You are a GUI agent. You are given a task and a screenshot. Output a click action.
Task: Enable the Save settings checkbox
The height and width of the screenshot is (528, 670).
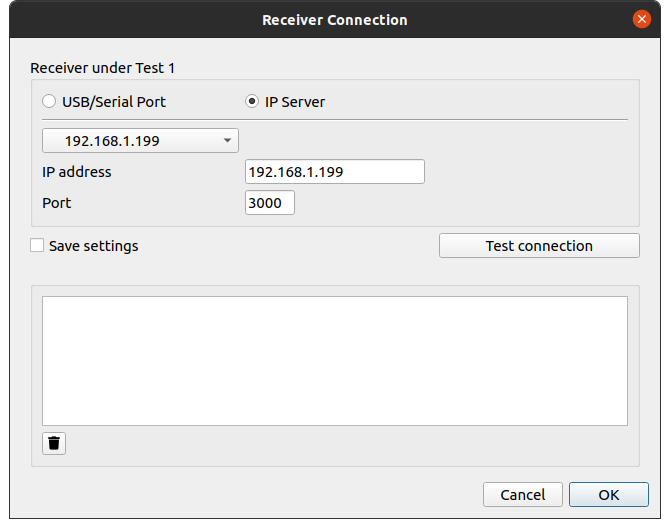pyautogui.click(x=37, y=245)
